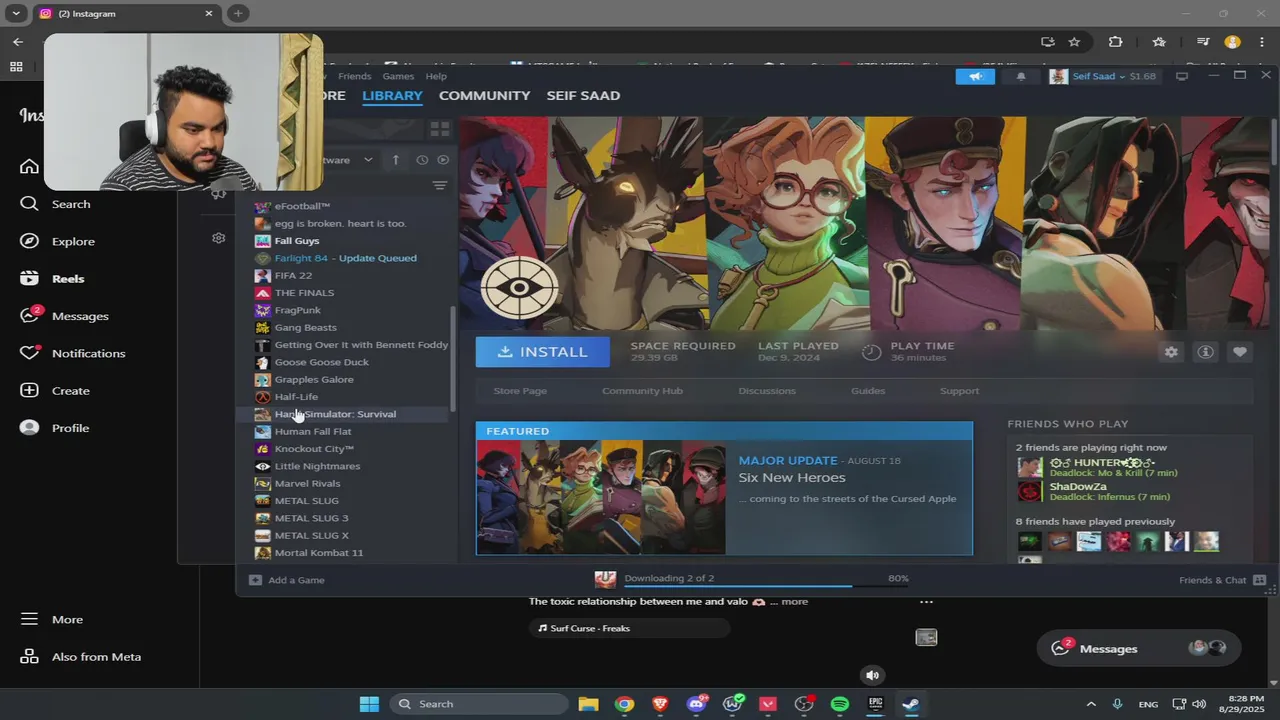Click the Steam announcements megaphone icon
1280x720 pixels.
pyautogui.click(x=975, y=76)
